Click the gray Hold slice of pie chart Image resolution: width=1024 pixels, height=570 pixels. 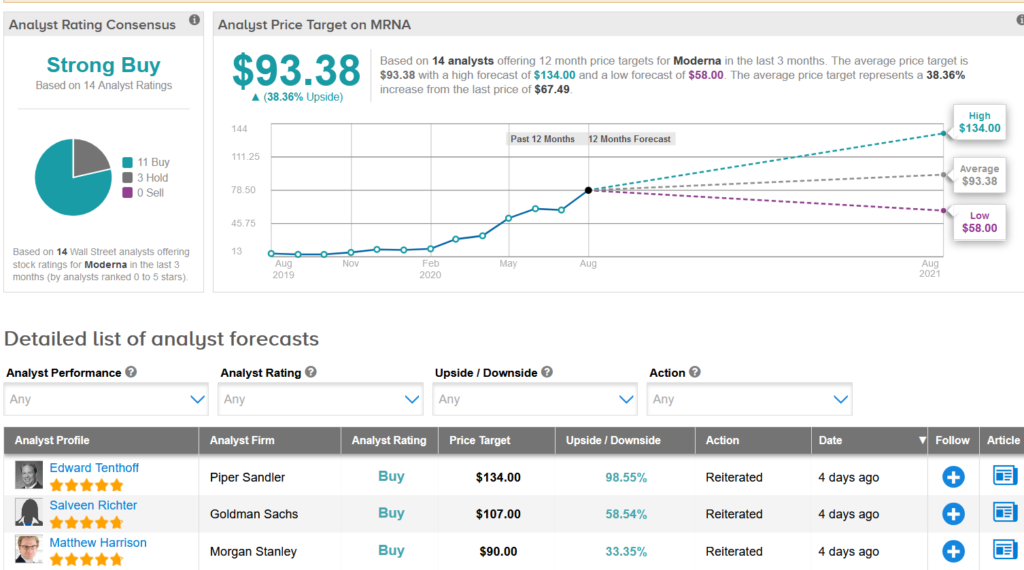tap(89, 158)
